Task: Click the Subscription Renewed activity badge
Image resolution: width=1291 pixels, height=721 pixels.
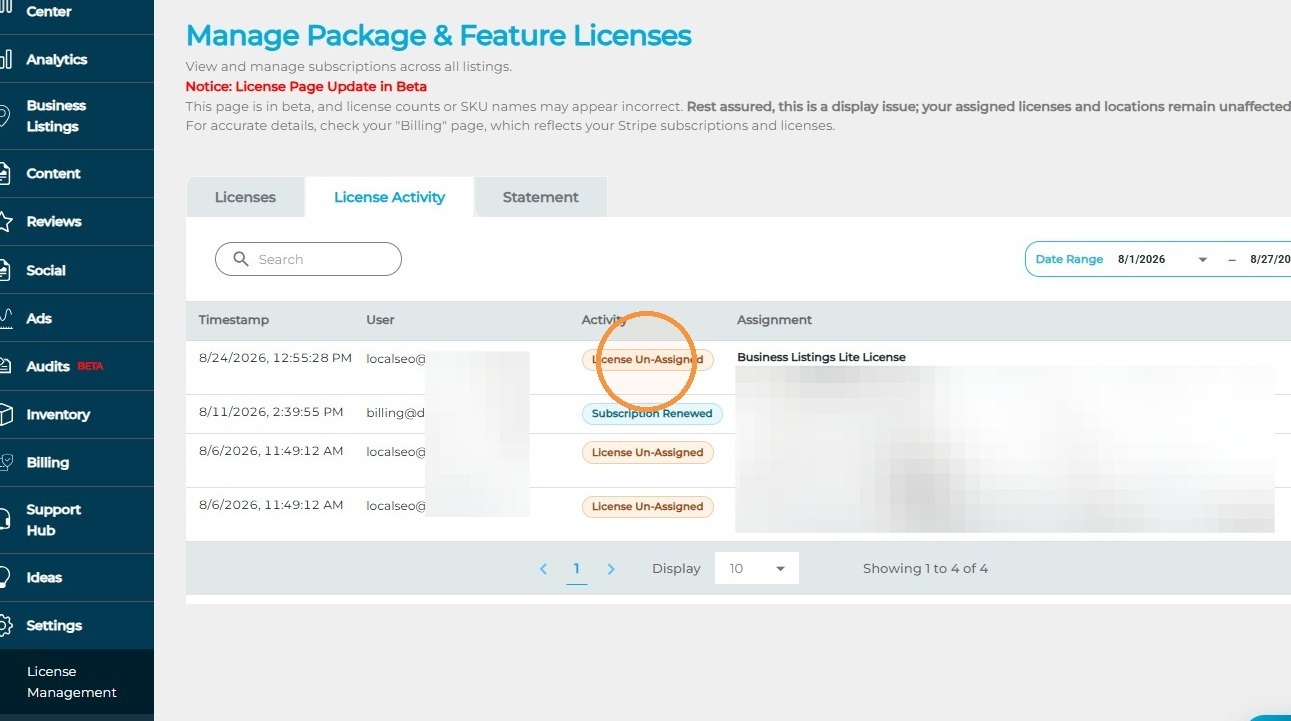Action: 652,413
